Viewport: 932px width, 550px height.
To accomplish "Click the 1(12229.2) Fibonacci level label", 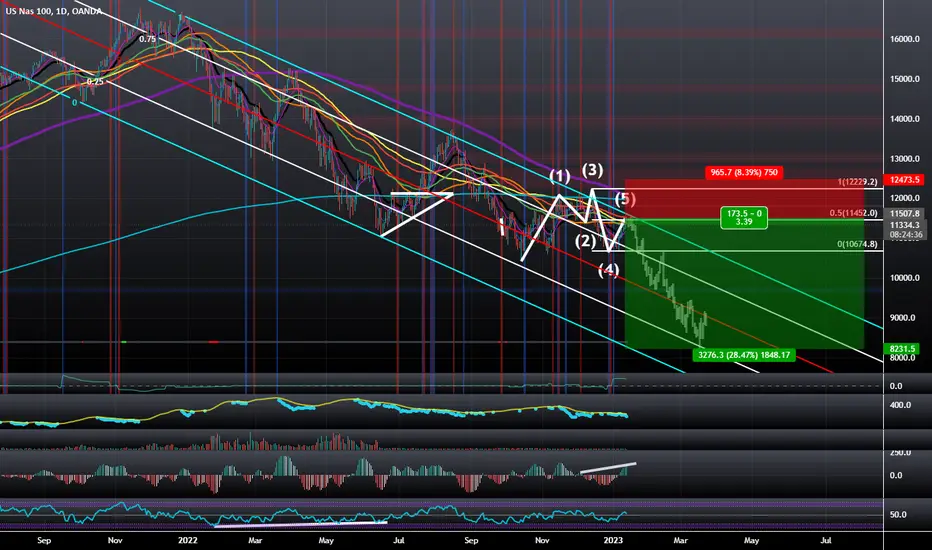I will [857, 182].
